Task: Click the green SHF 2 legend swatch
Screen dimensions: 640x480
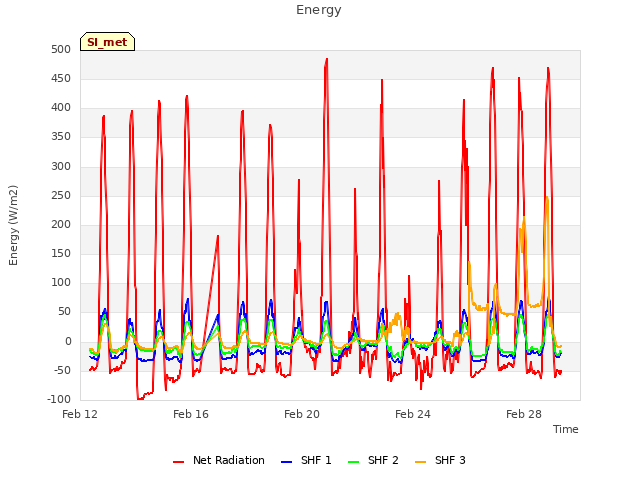Action: [353, 461]
